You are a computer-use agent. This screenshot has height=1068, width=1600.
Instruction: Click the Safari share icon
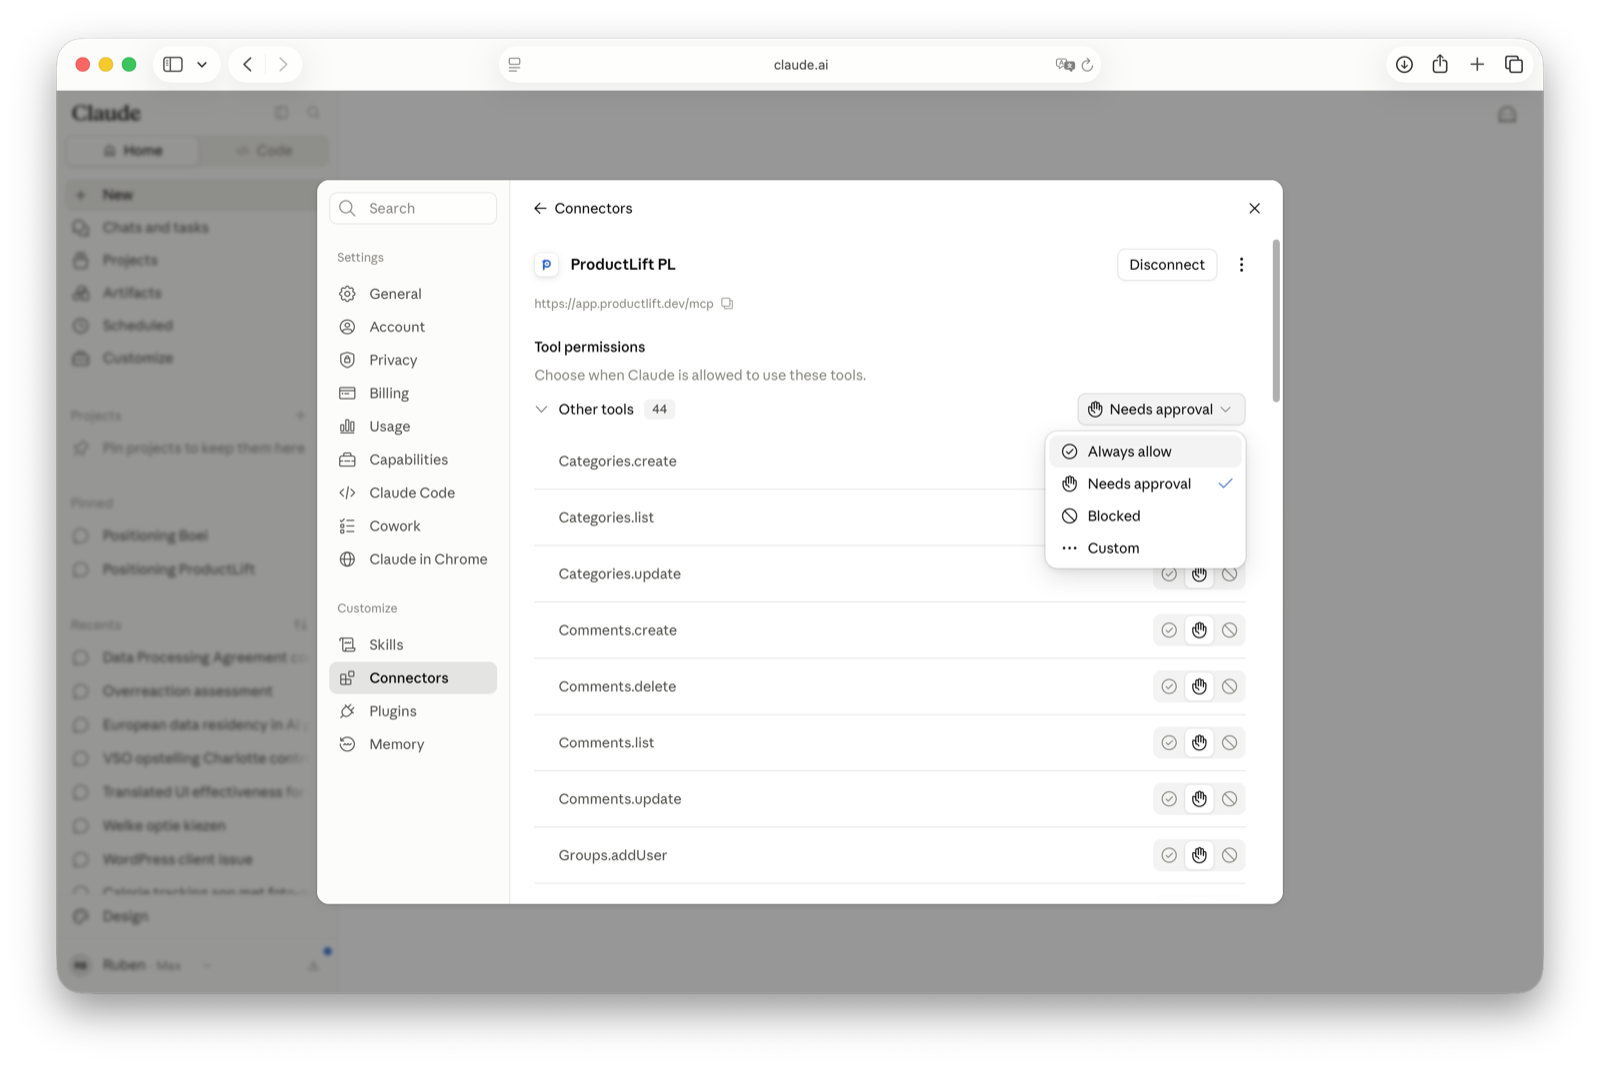[x=1440, y=64]
